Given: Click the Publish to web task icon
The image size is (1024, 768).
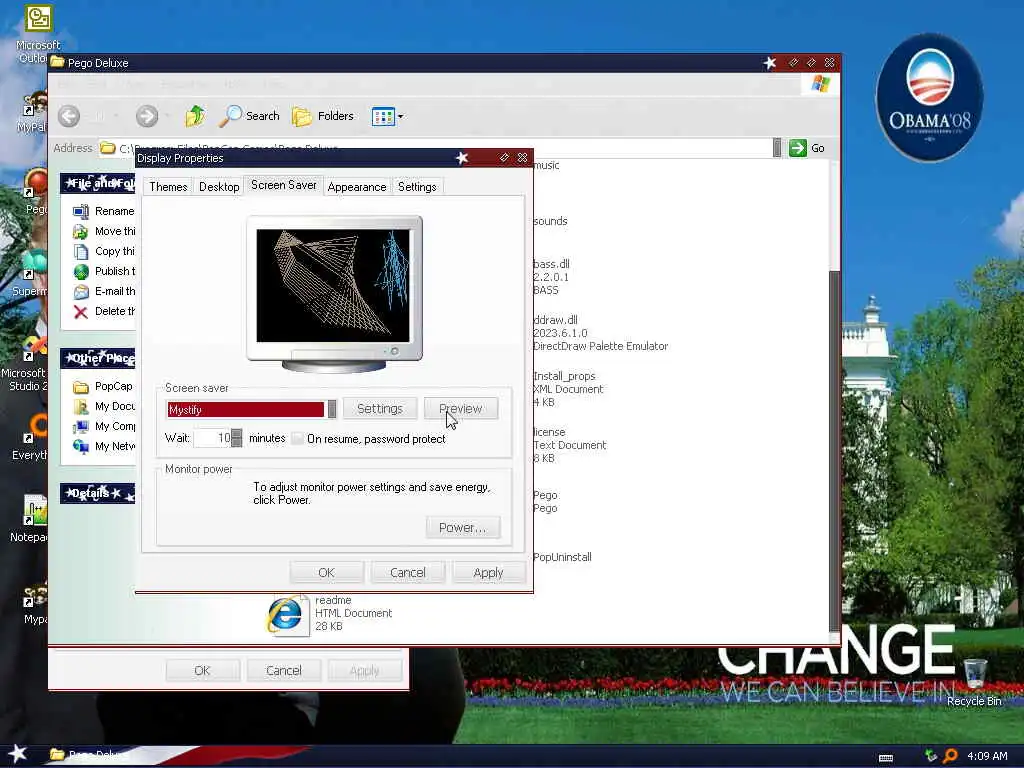Looking at the screenshot, I should click(x=80, y=272).
